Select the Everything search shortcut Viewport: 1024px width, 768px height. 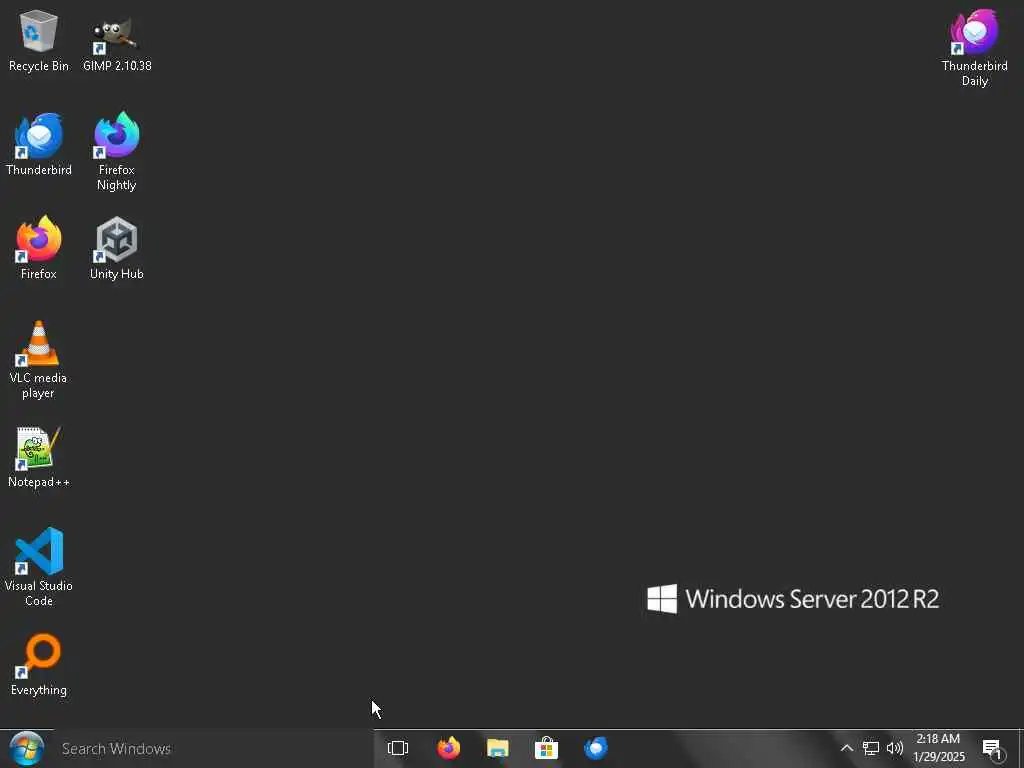point(39,665)
